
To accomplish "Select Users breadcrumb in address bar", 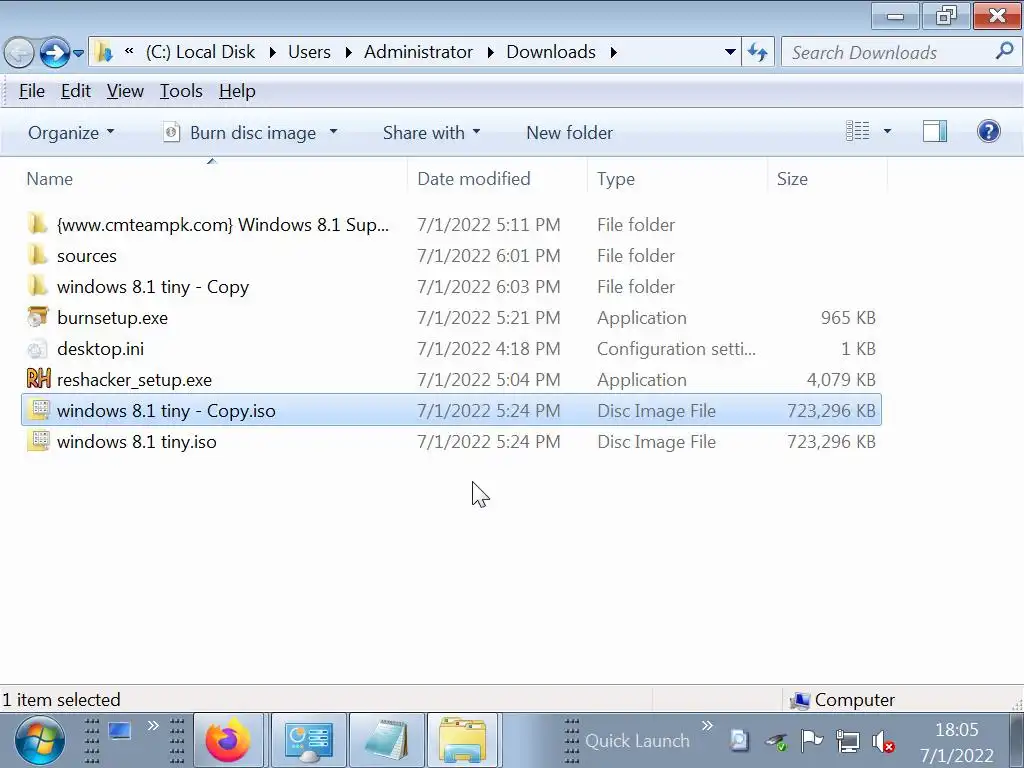I will [x=310, y=52].
